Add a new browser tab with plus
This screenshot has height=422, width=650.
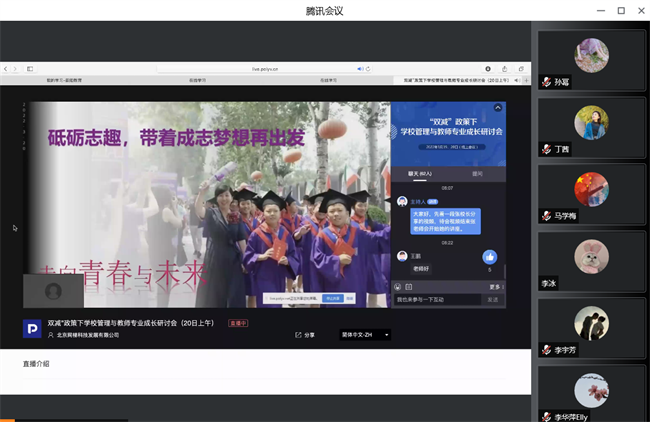(526, 80)
